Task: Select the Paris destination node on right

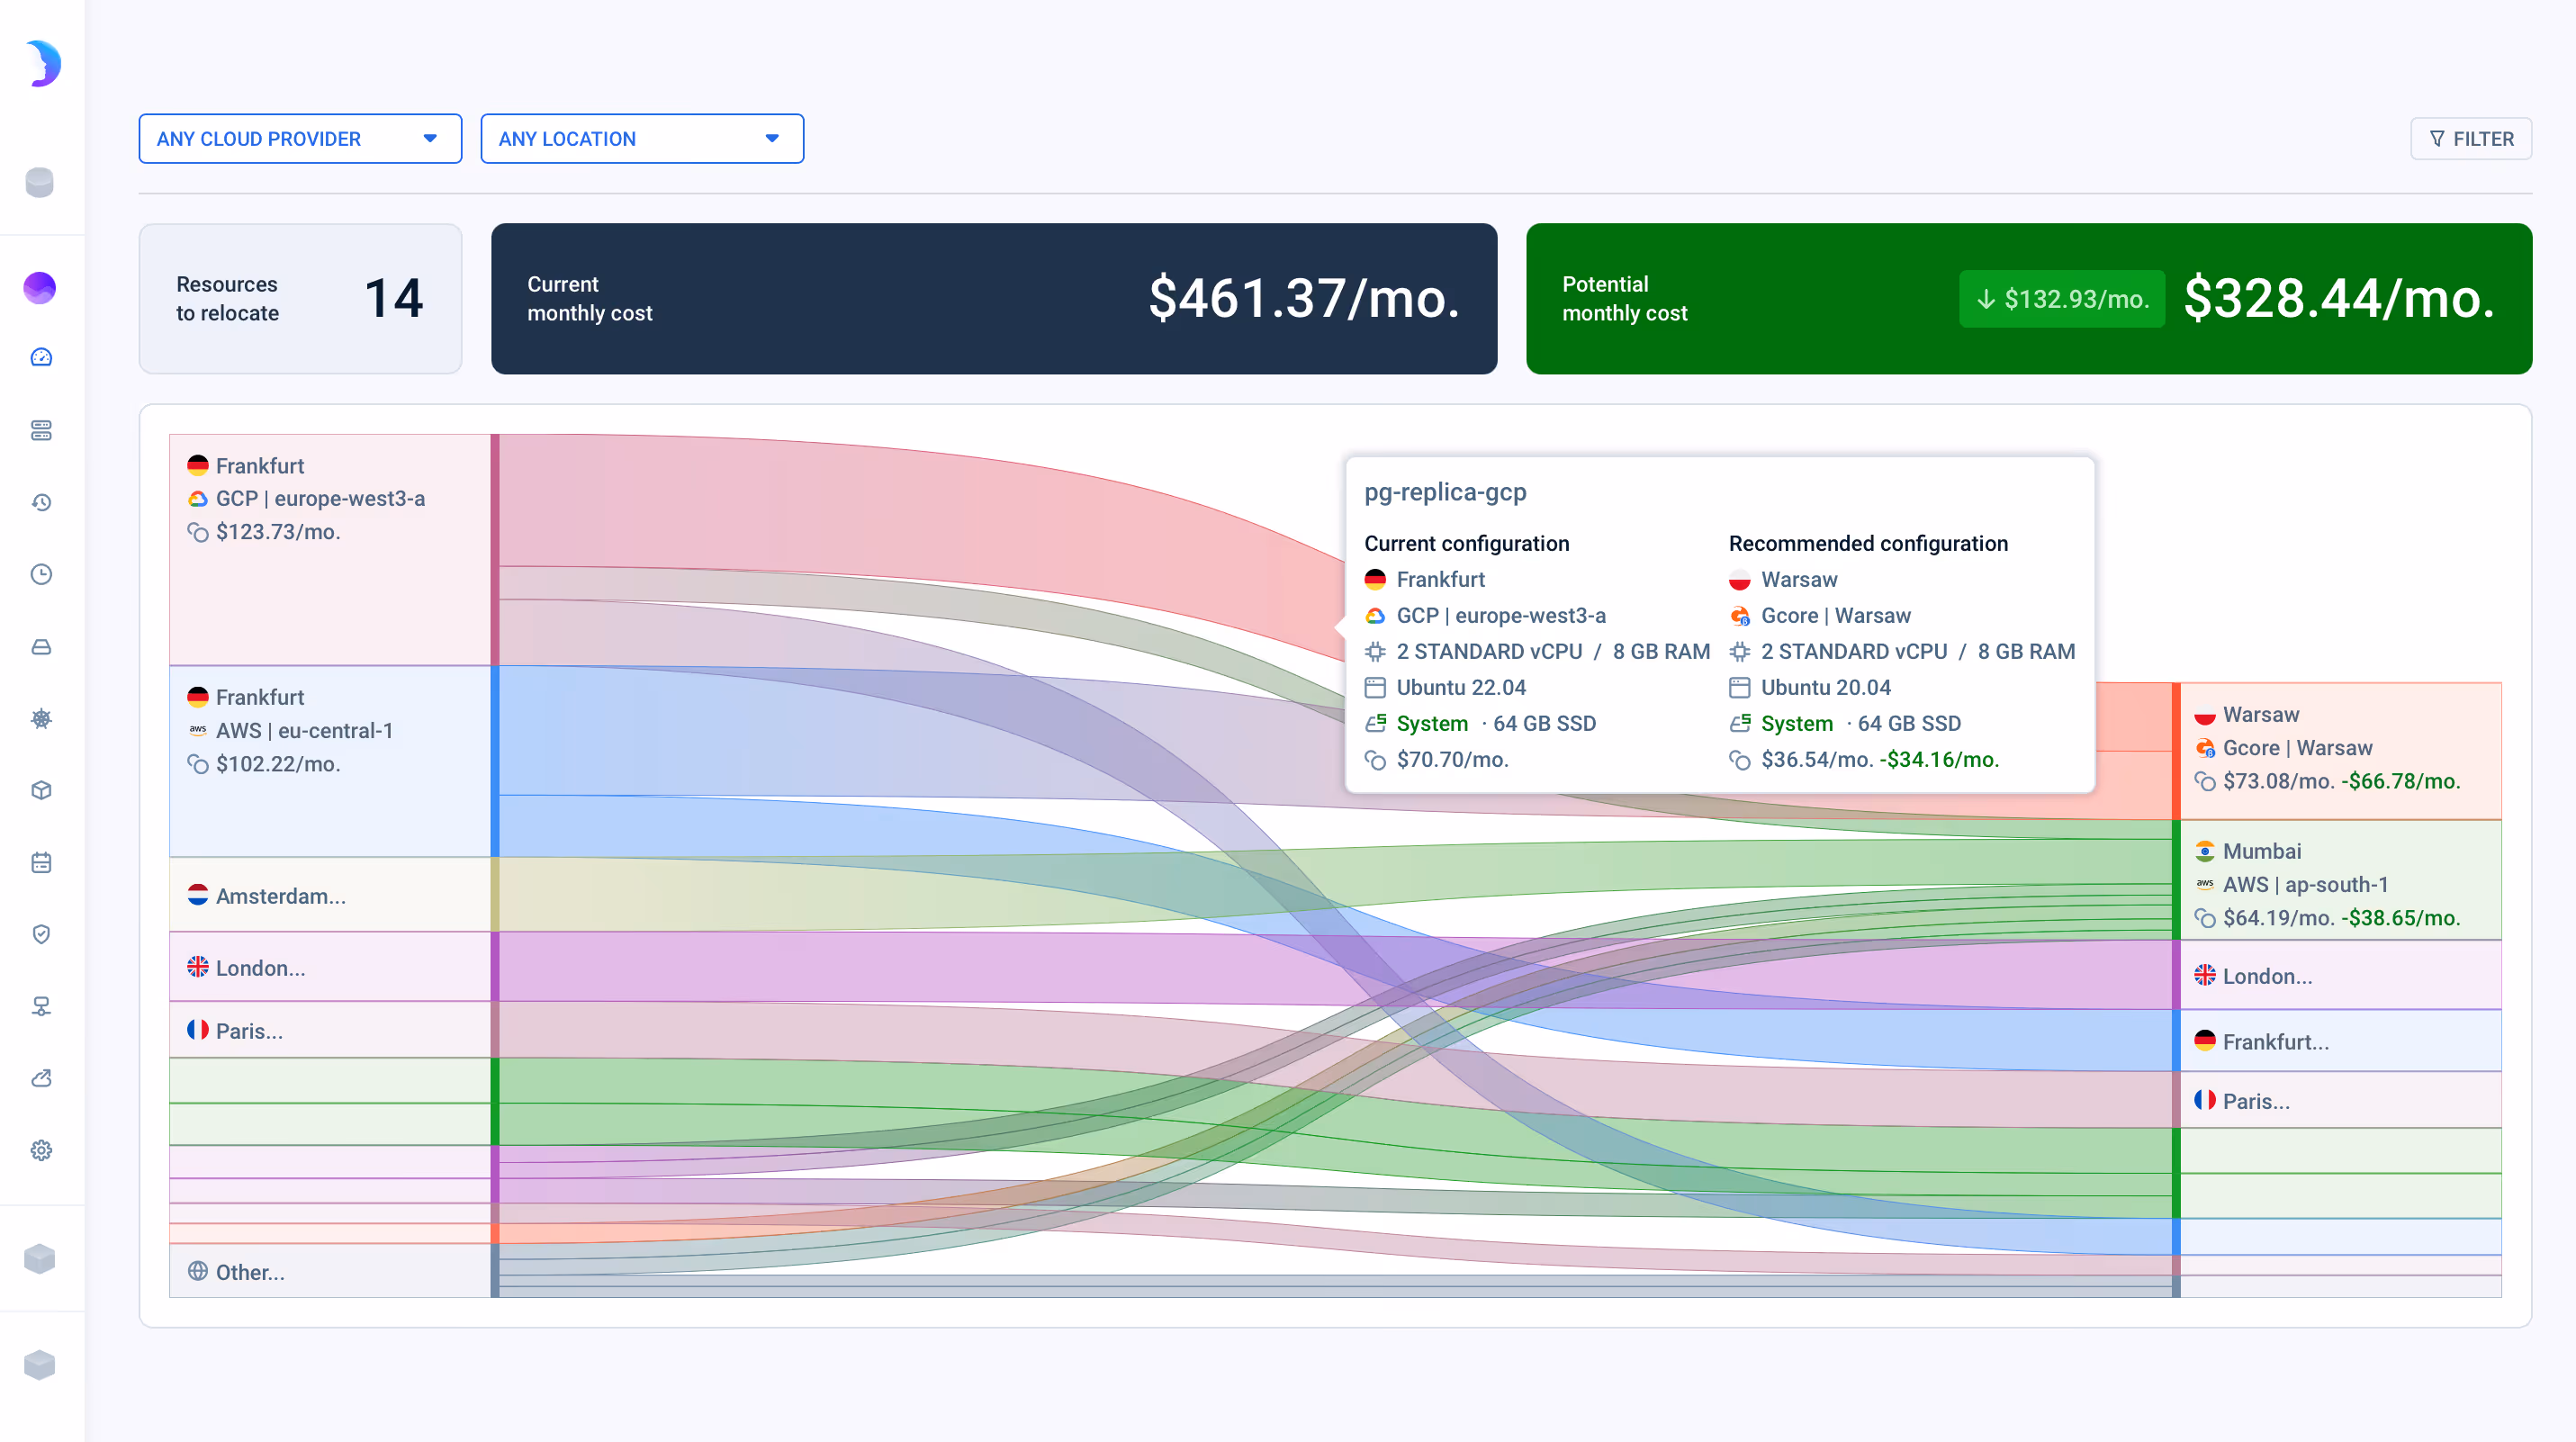Action: click(2340, 1100)
